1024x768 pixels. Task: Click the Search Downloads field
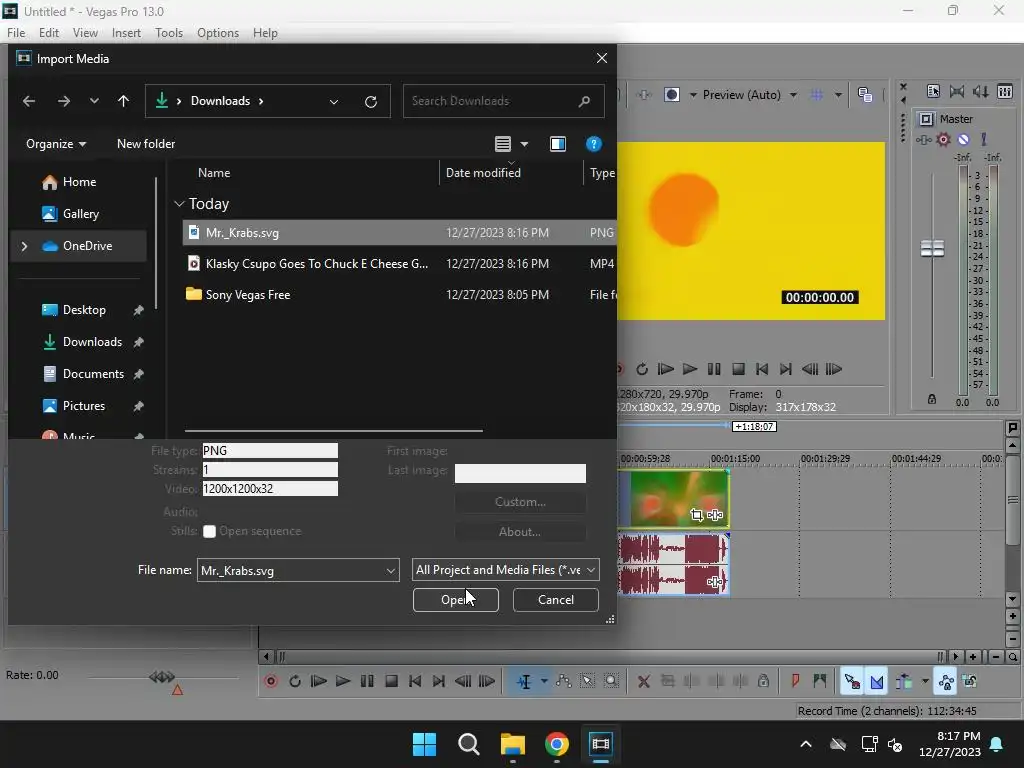click(503, 101)
